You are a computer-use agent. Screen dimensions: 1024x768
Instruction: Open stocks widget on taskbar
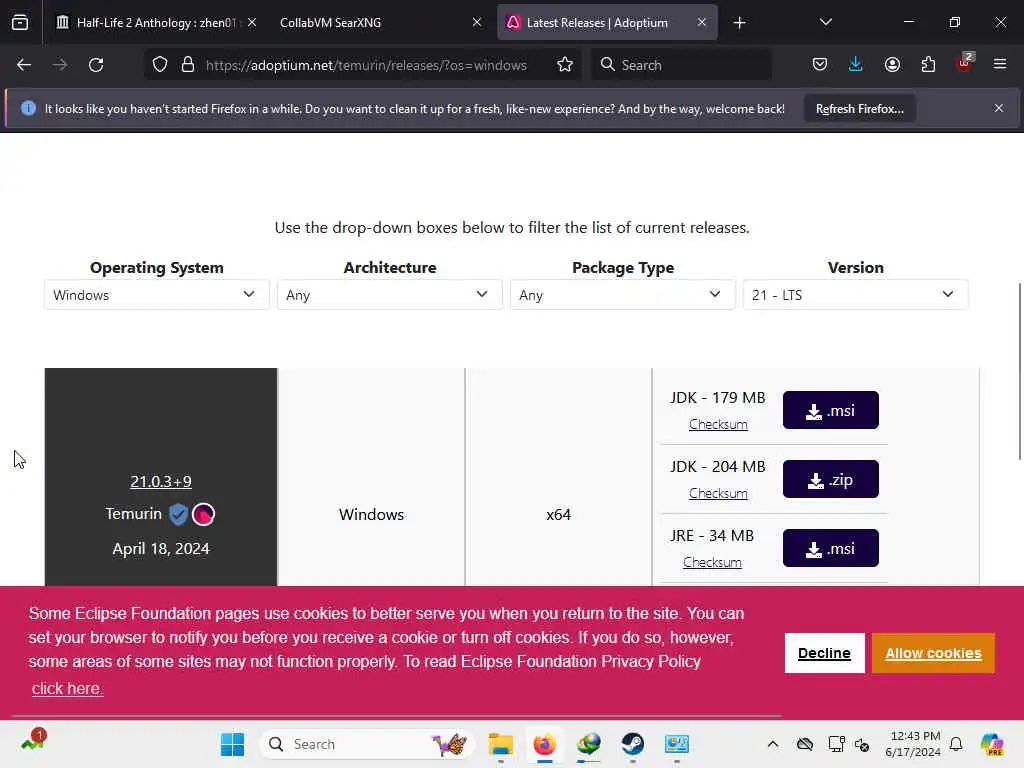pos(33,741)
